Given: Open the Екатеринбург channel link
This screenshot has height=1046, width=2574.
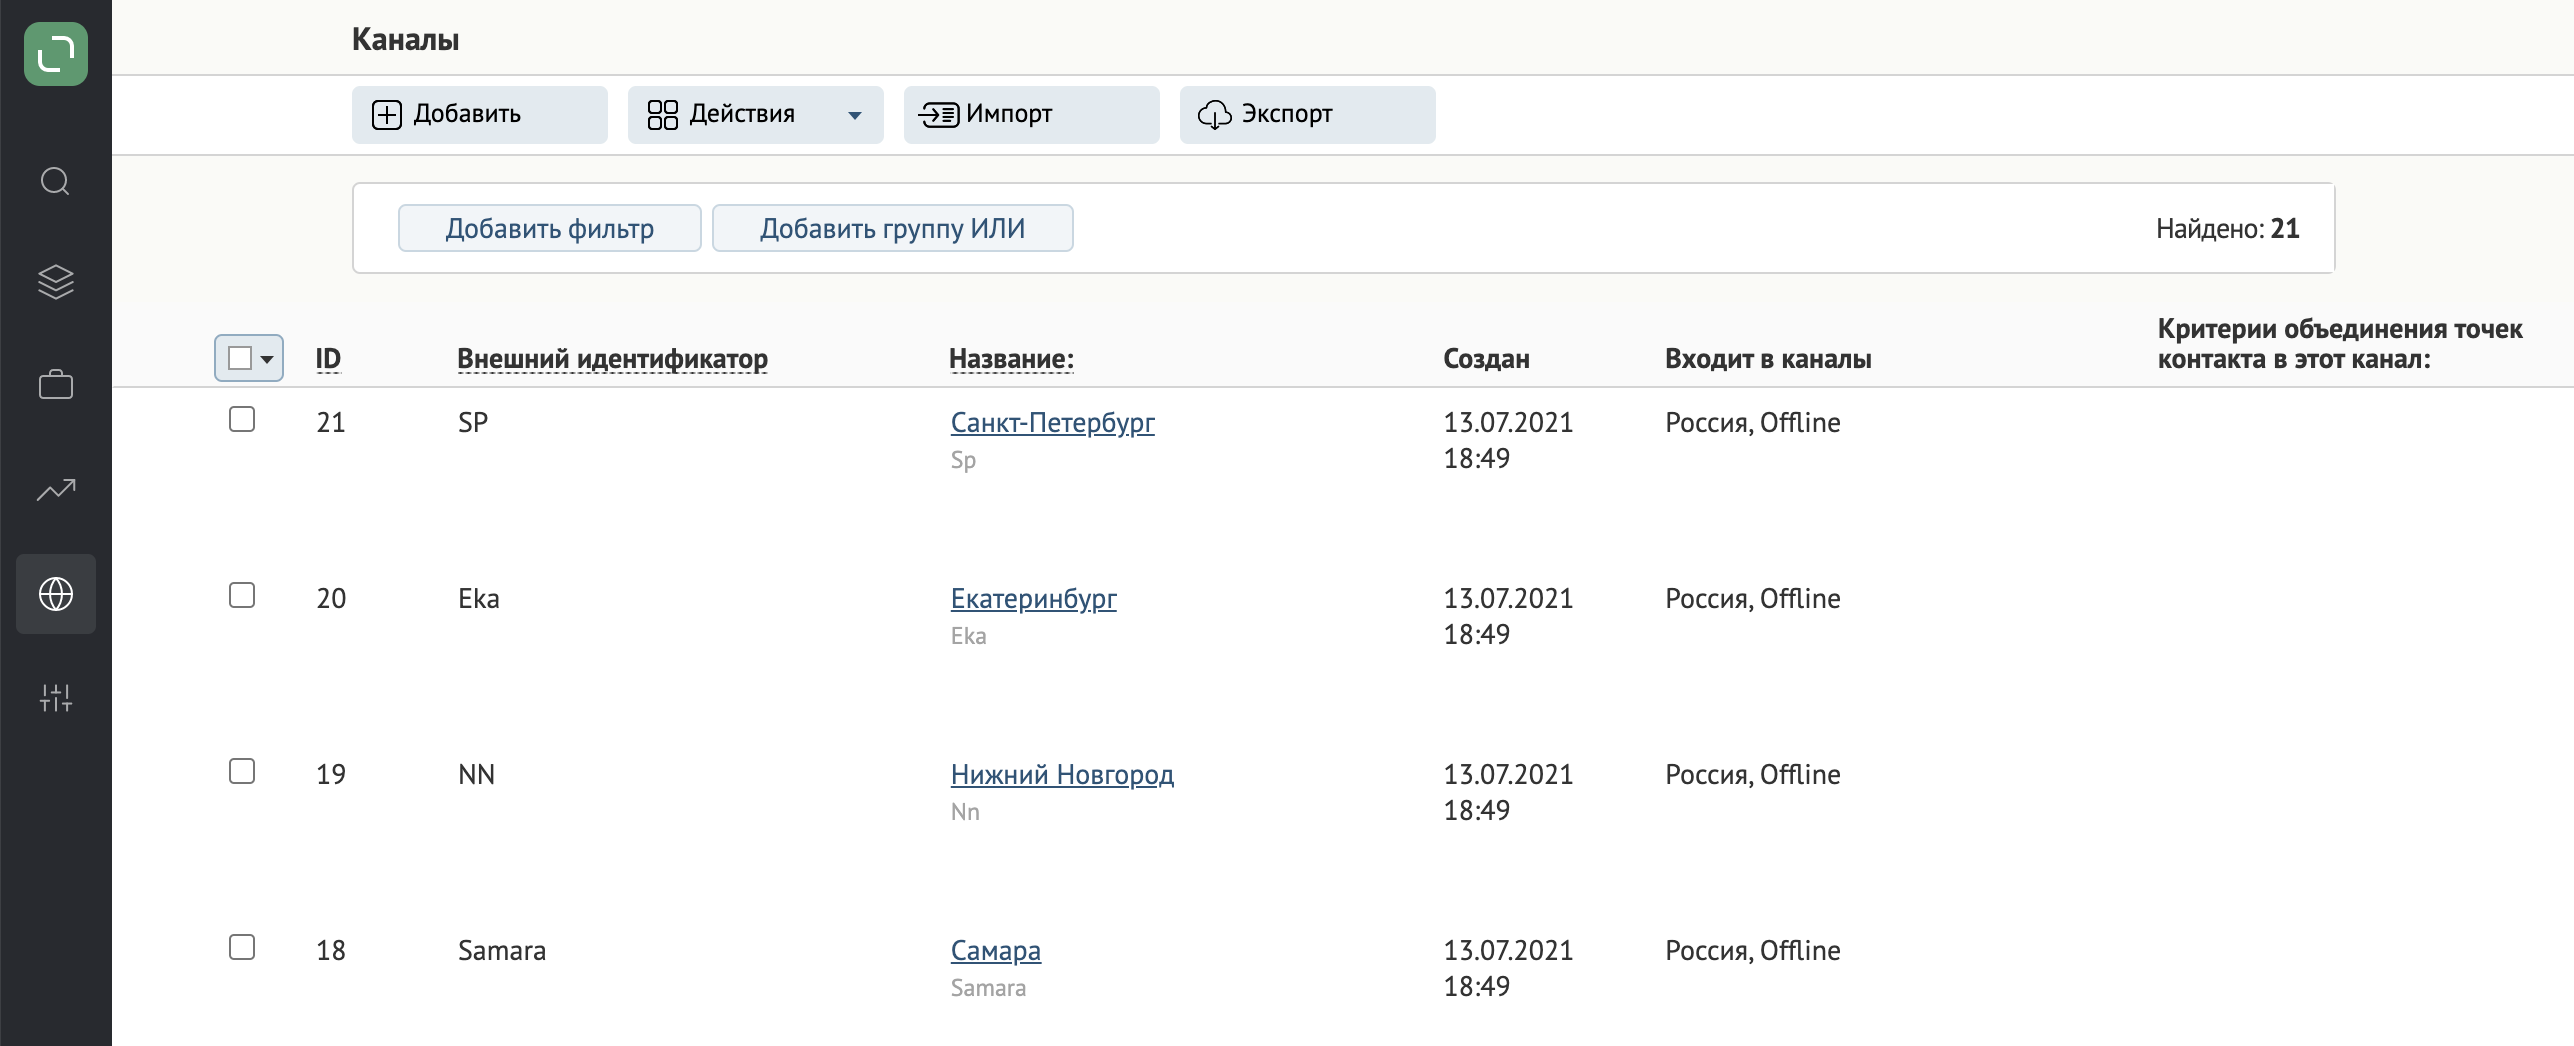Looking at the screenshot, I should click(x=1033, y=599).
